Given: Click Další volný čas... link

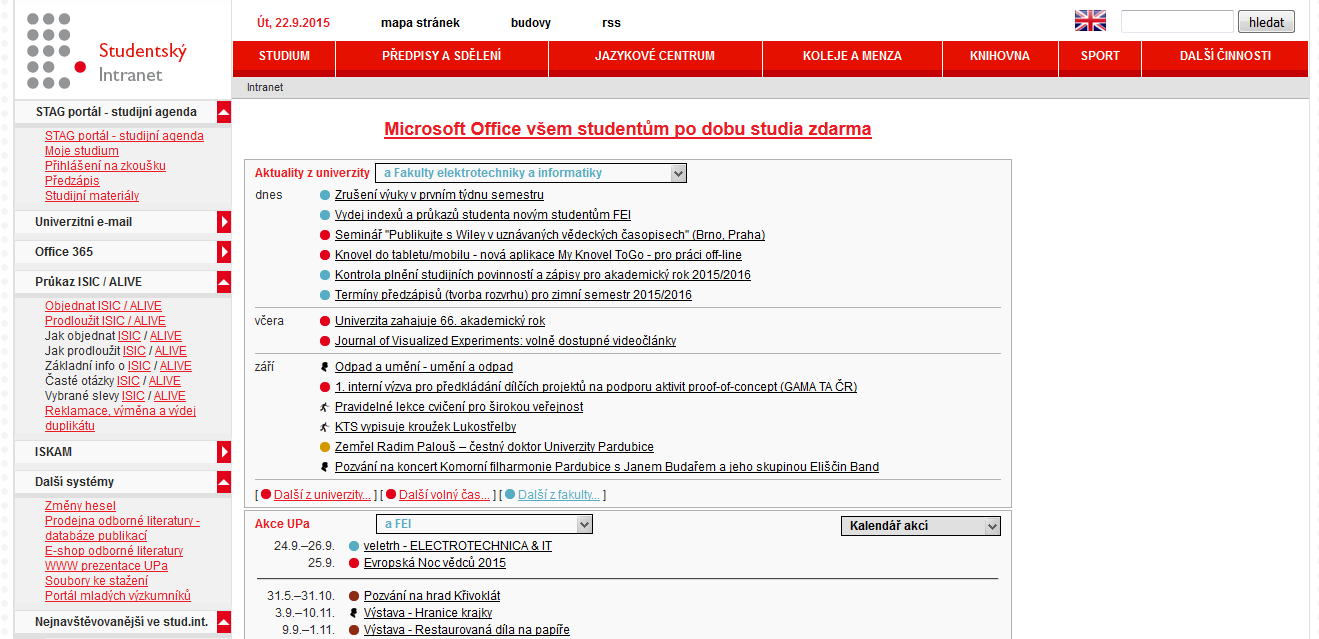Looking at the screenshot, I should [444, 495].
